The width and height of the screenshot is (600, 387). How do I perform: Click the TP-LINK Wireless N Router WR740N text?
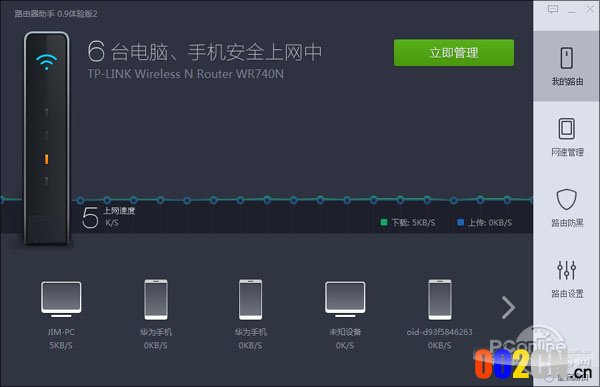tap(186, 74)
